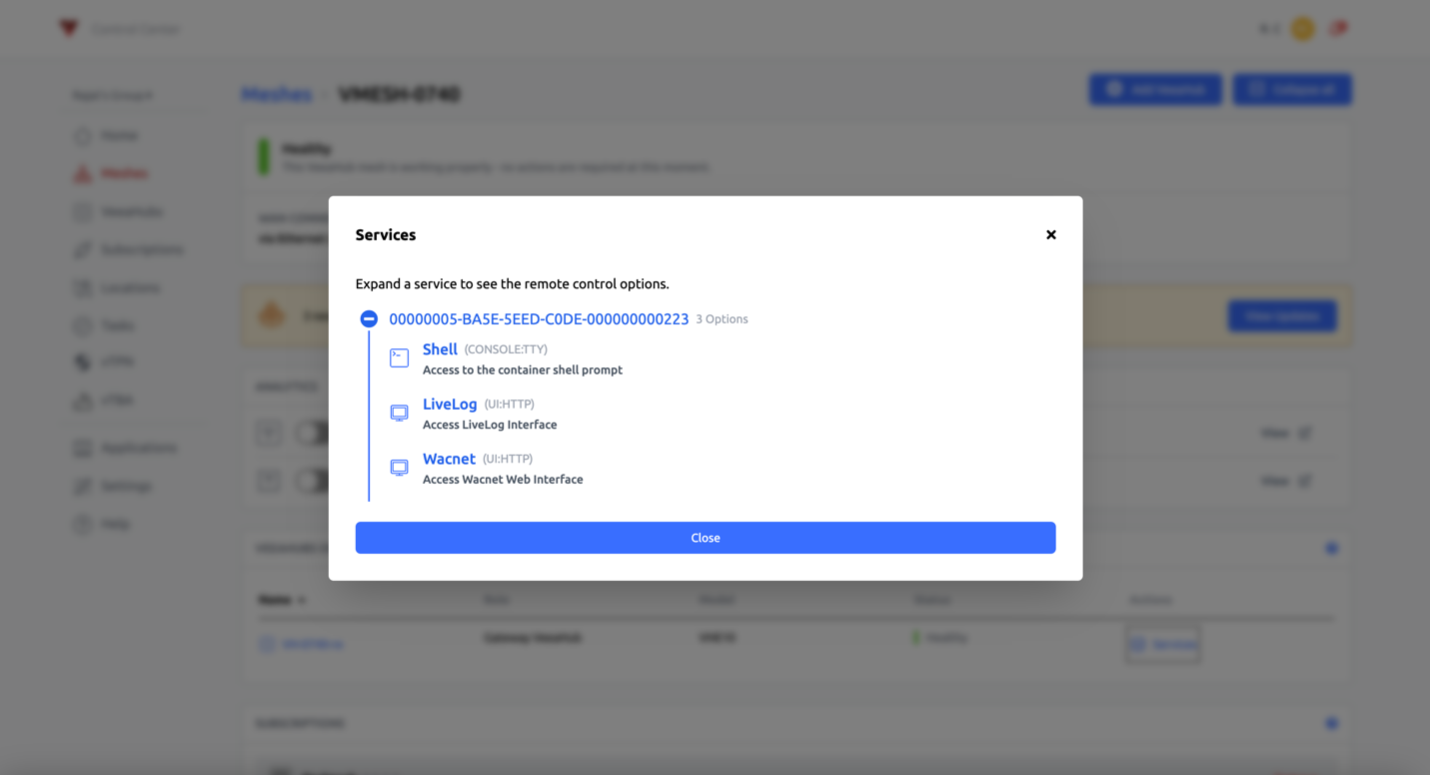The height and width of the screenshot is (779, 1430).
Task: Select the '(CONSOLE:TTY)' label next to Shell
Action: point(506,350)
